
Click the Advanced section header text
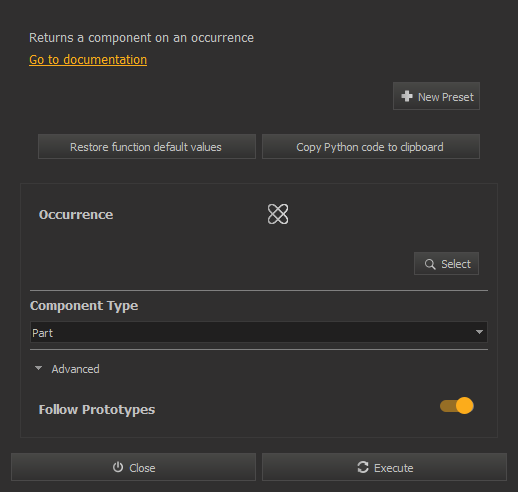[x=75, y=369]
